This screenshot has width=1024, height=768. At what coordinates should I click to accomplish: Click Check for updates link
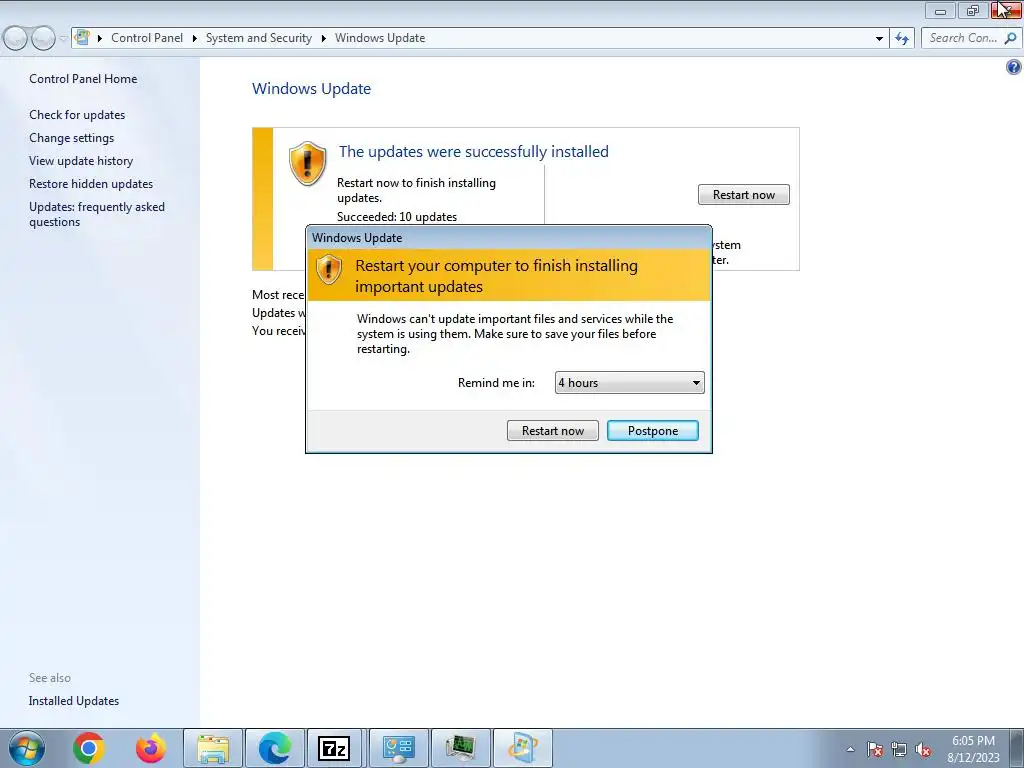pos(77,115)
